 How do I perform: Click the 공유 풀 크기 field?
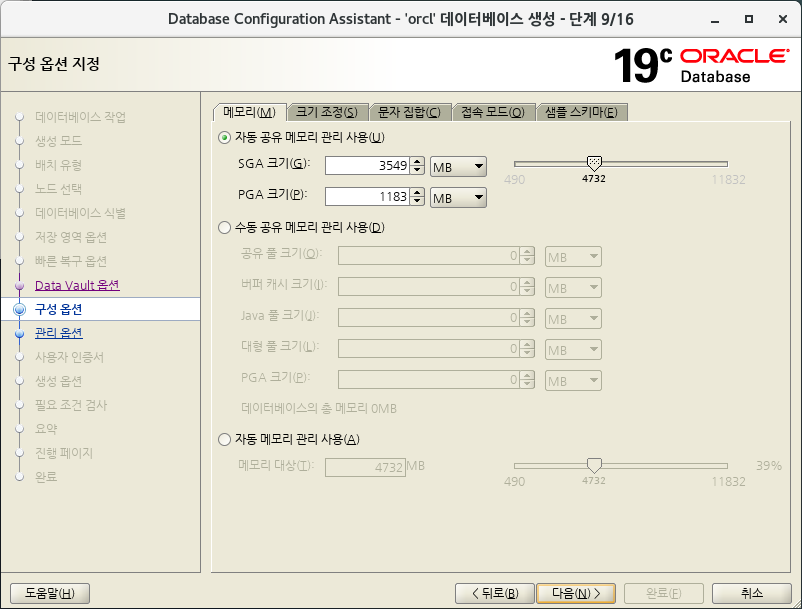(429, 256)
